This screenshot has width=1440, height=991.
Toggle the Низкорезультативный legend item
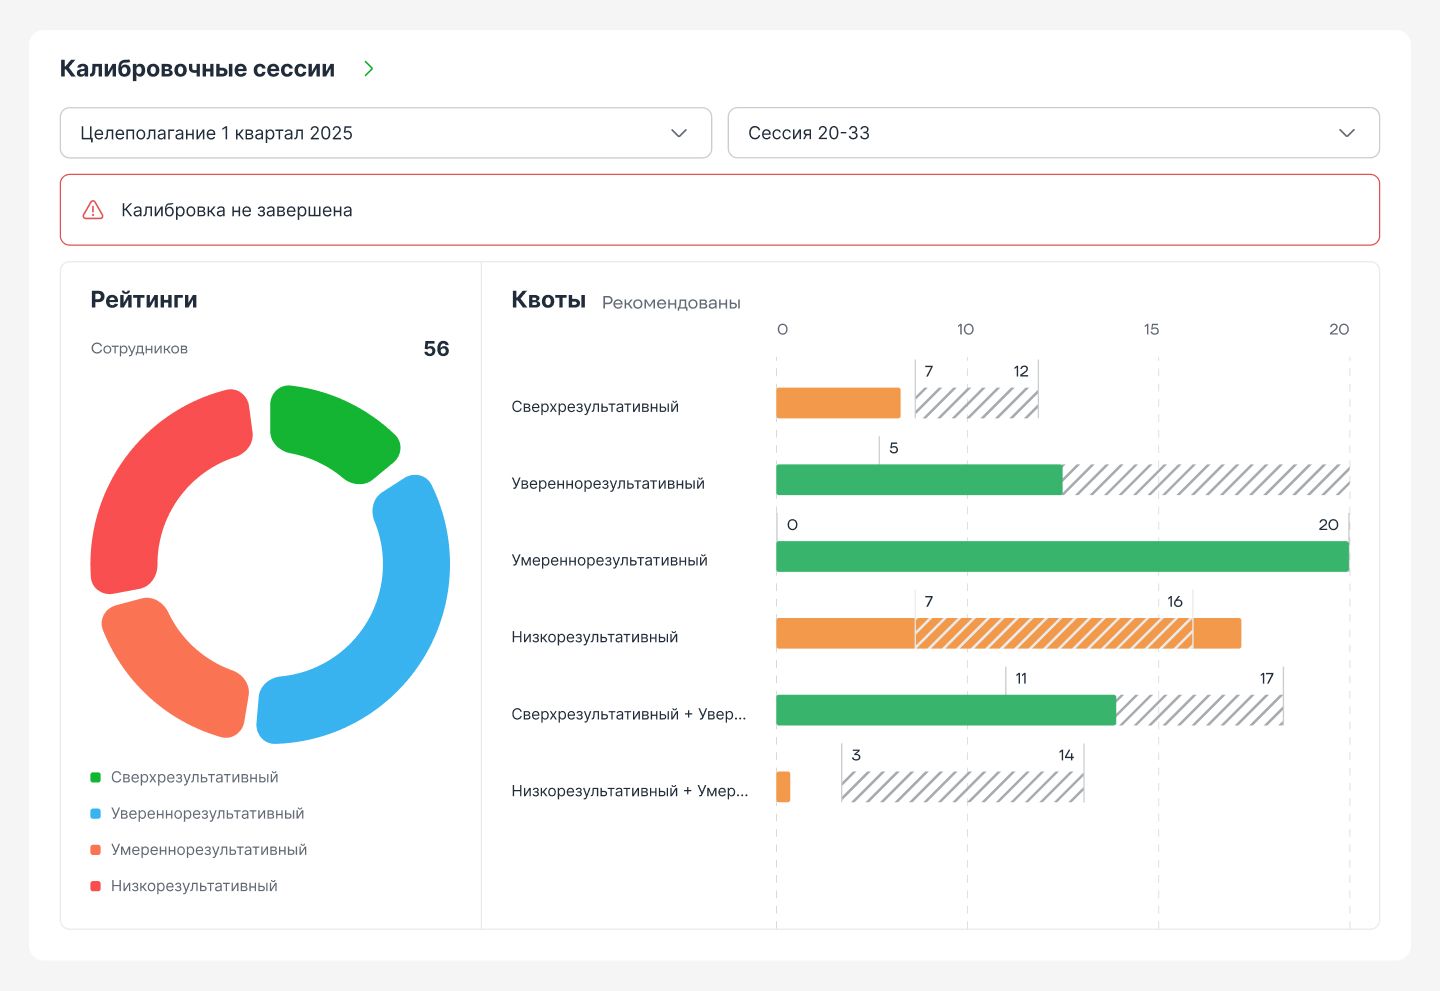click(x=194, y=886)
